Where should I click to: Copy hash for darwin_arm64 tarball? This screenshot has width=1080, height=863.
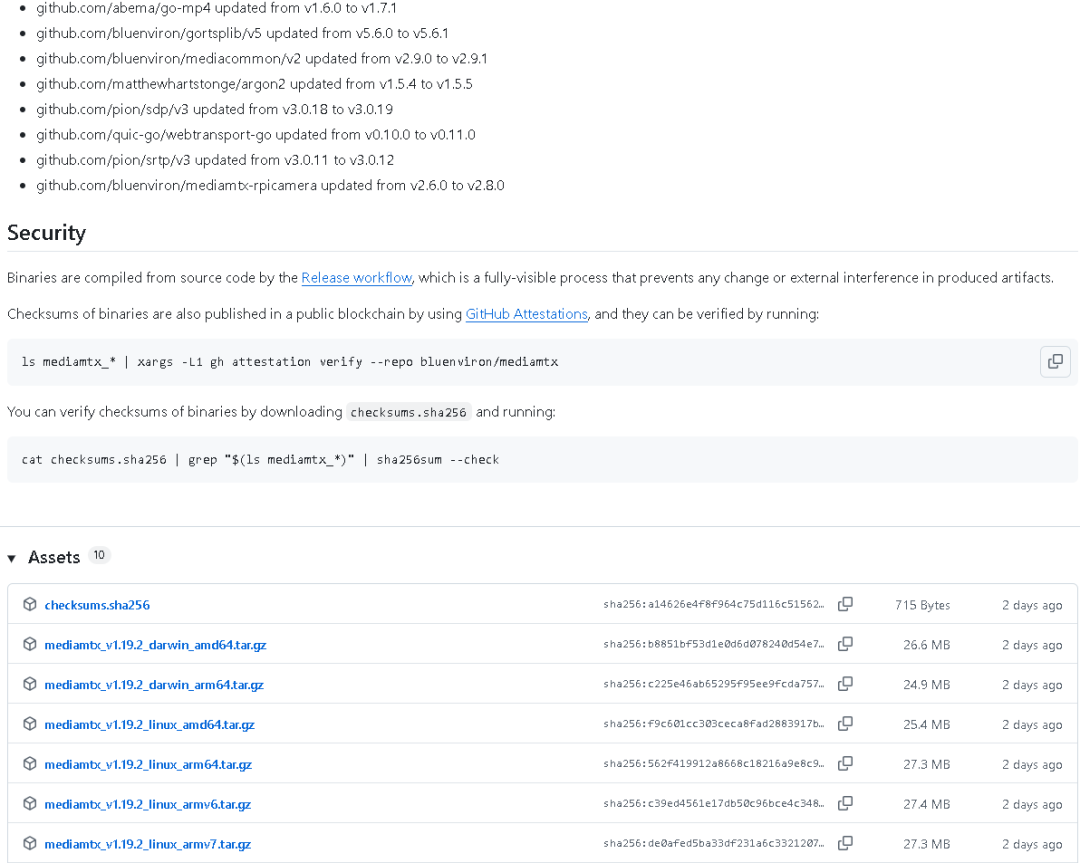845,684
